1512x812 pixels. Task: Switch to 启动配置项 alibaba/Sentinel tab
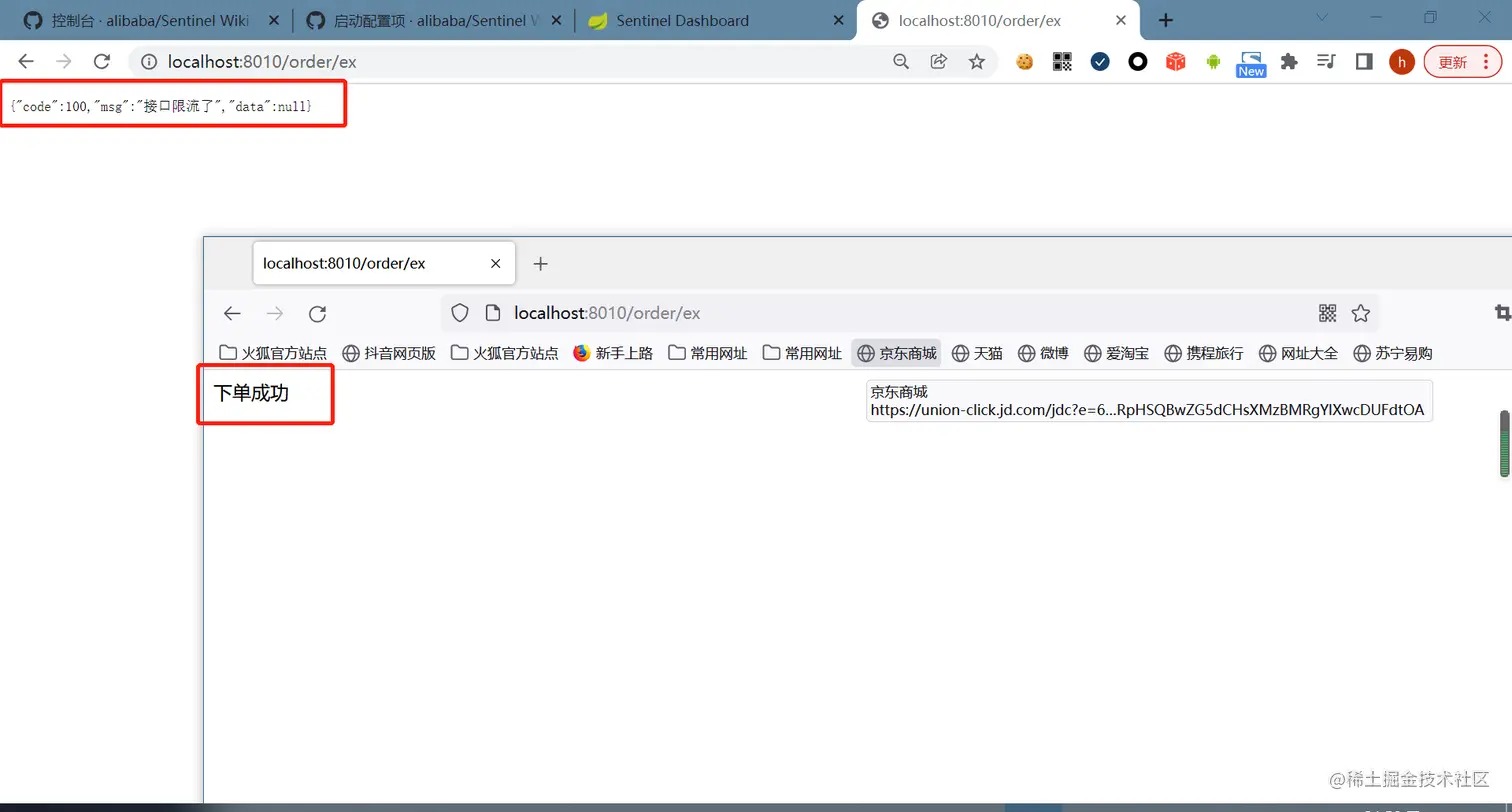433,20
